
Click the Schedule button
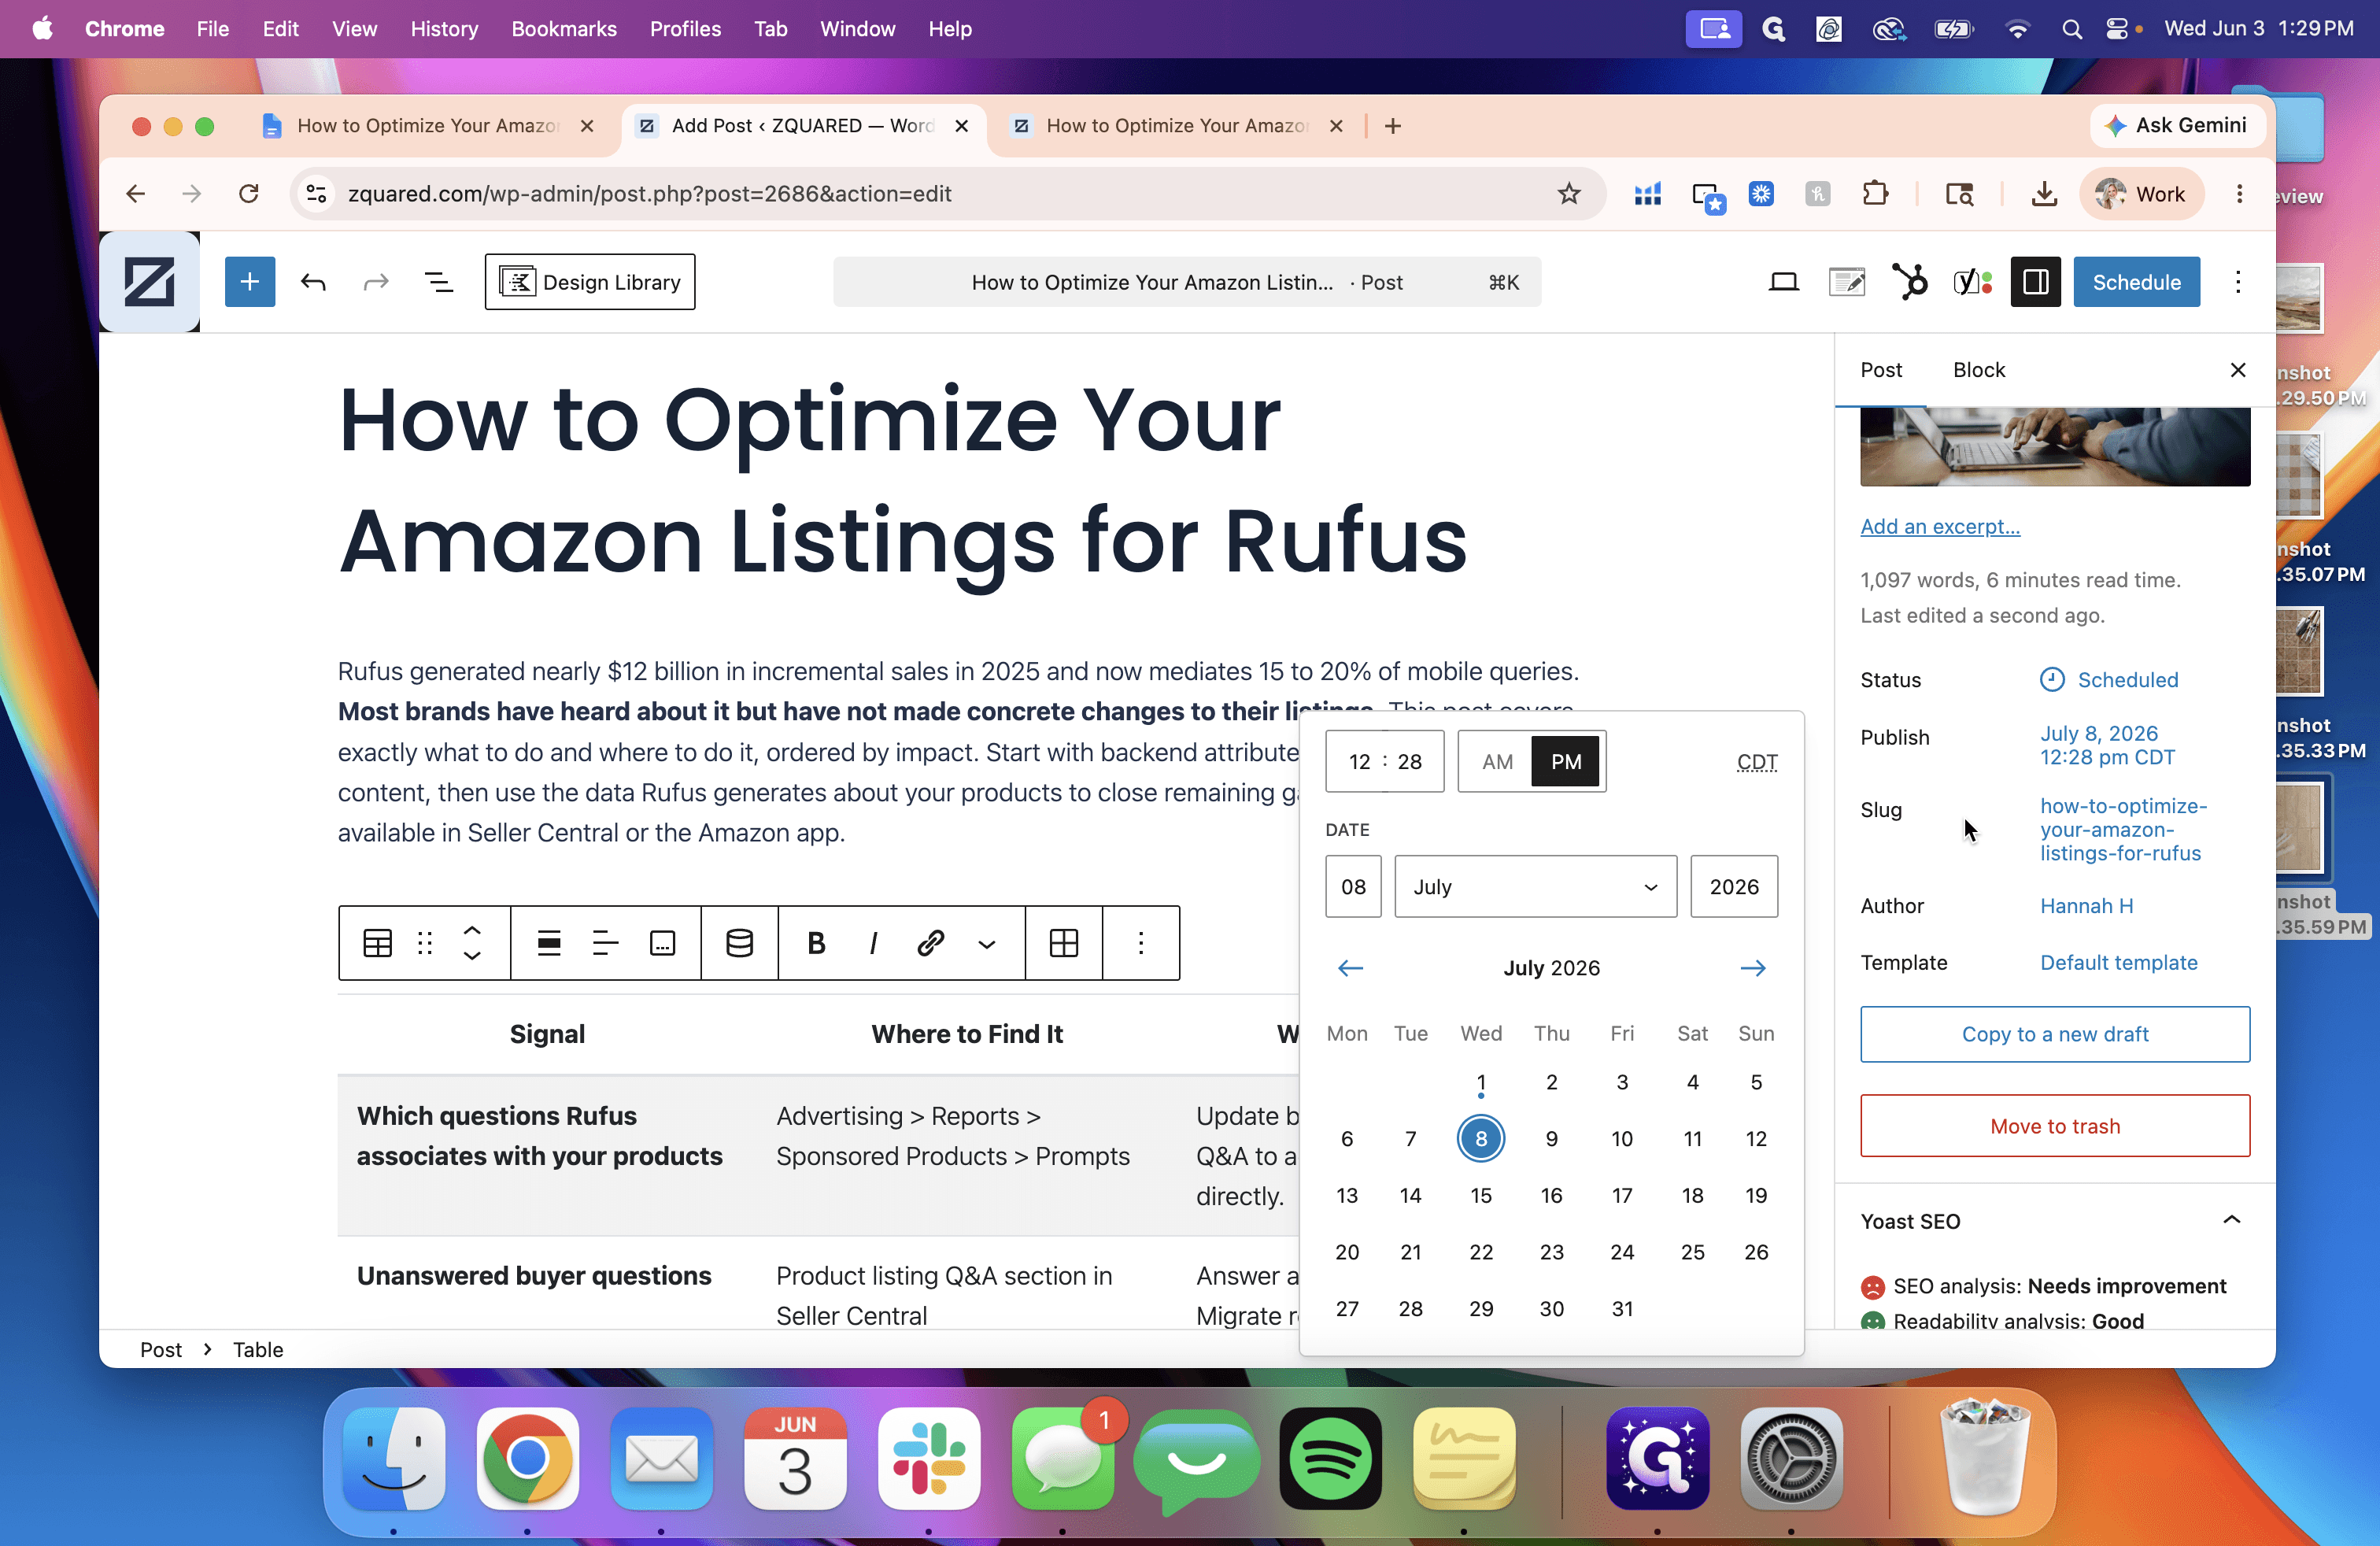(x=2136, y=282)
